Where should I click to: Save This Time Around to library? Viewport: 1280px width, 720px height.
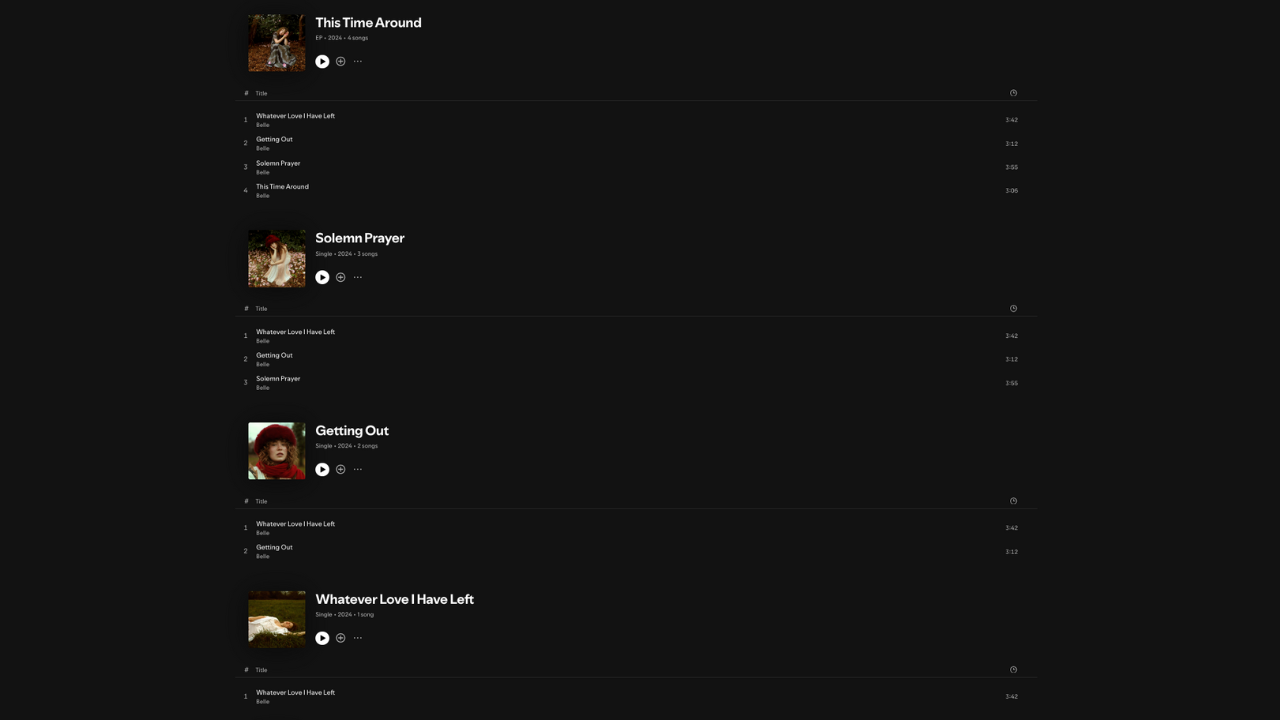(341, 62)
